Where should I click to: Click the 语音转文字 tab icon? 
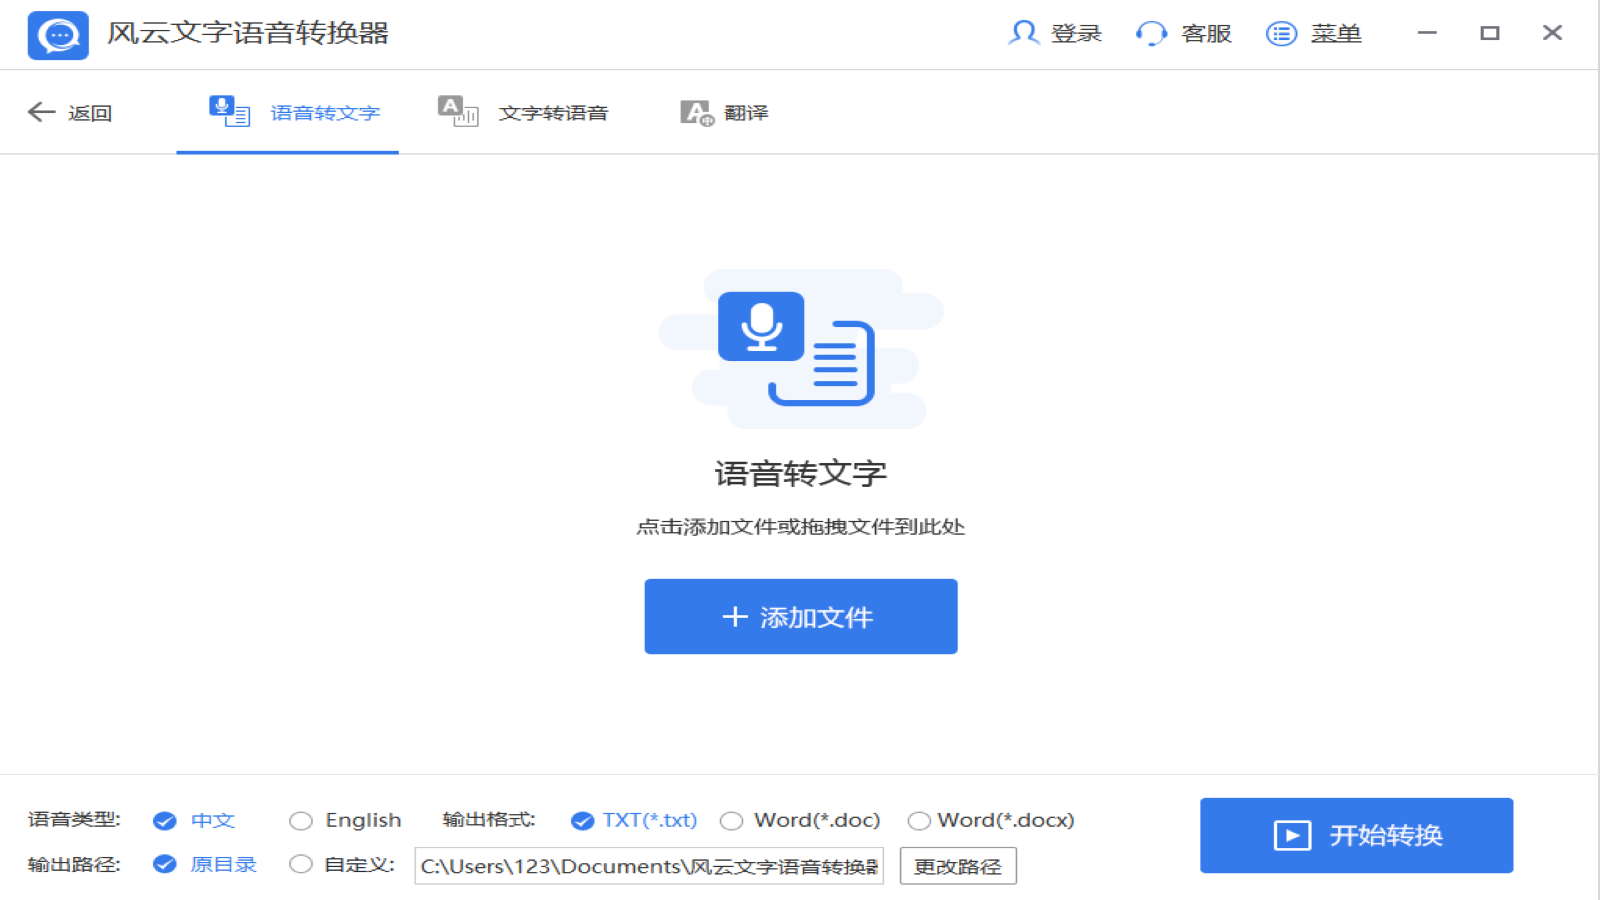pos(228,111)
